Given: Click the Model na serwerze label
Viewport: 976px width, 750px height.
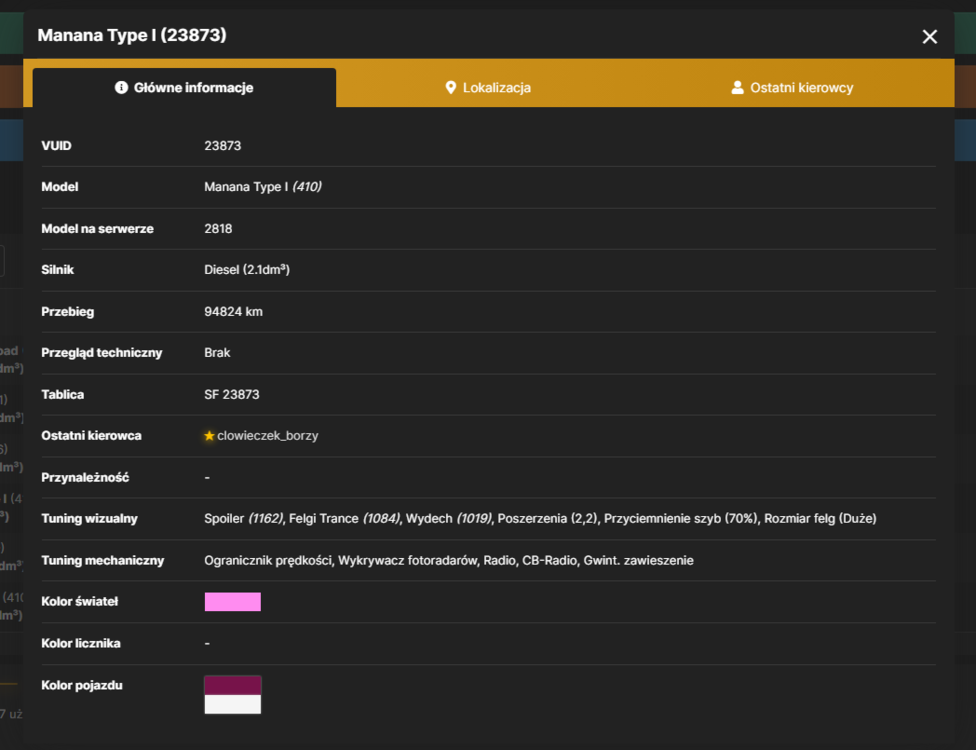Looking at the screenshot, I should pyautogui.click(x=97, y=228).
